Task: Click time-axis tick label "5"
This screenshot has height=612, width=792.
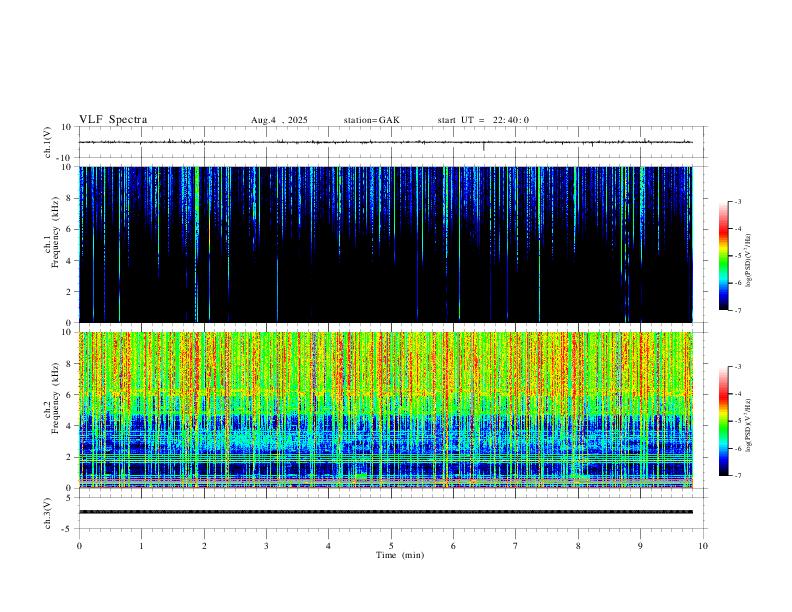Action: pos(391,546)
